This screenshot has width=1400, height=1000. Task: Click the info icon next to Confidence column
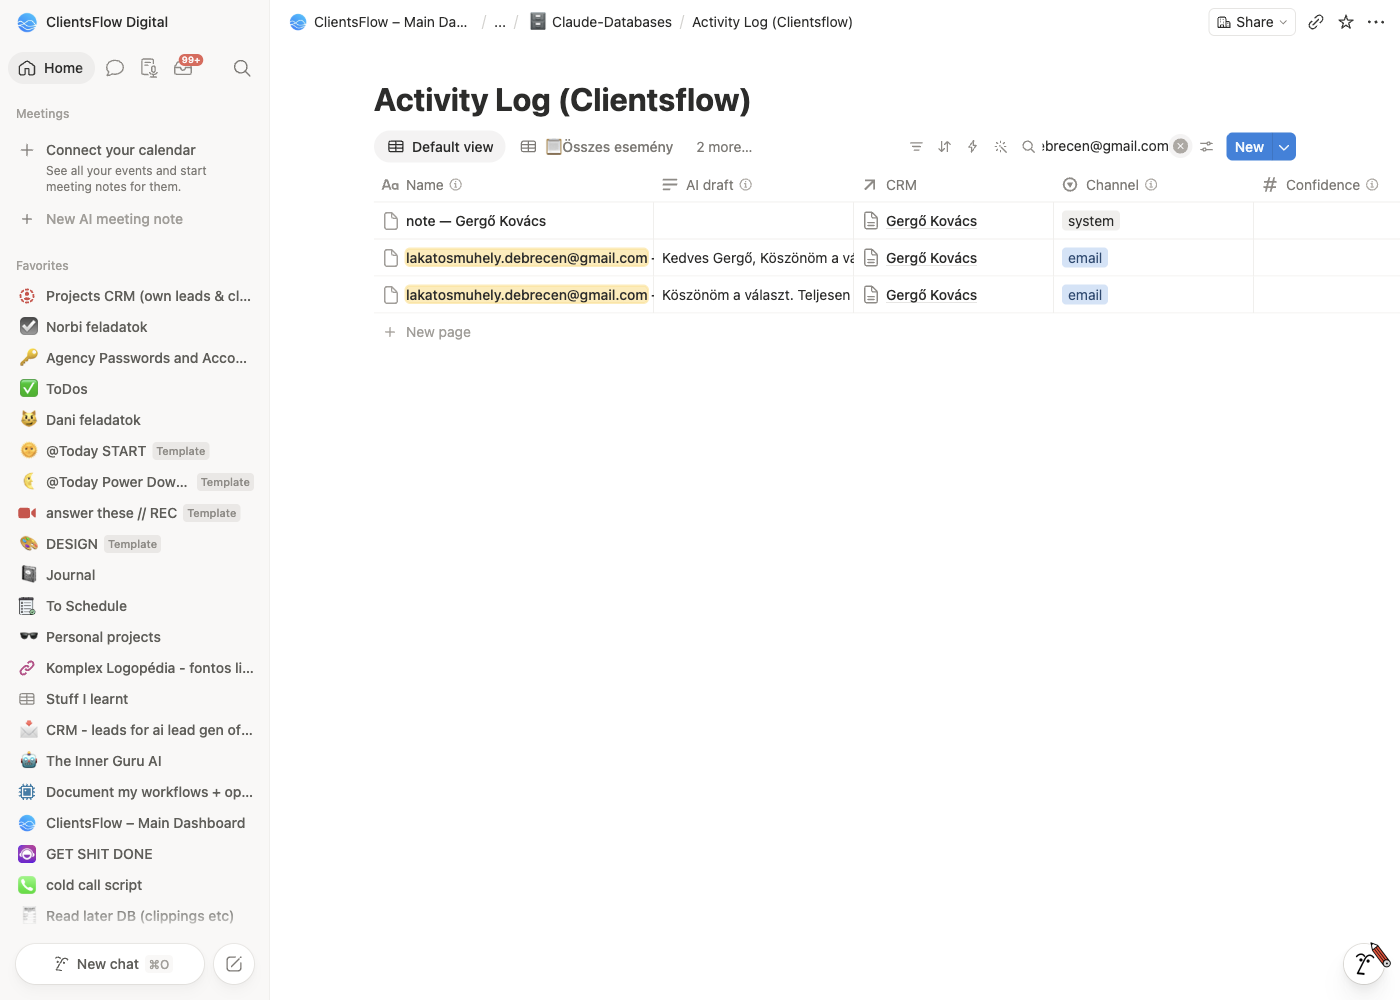point(1372,185)
